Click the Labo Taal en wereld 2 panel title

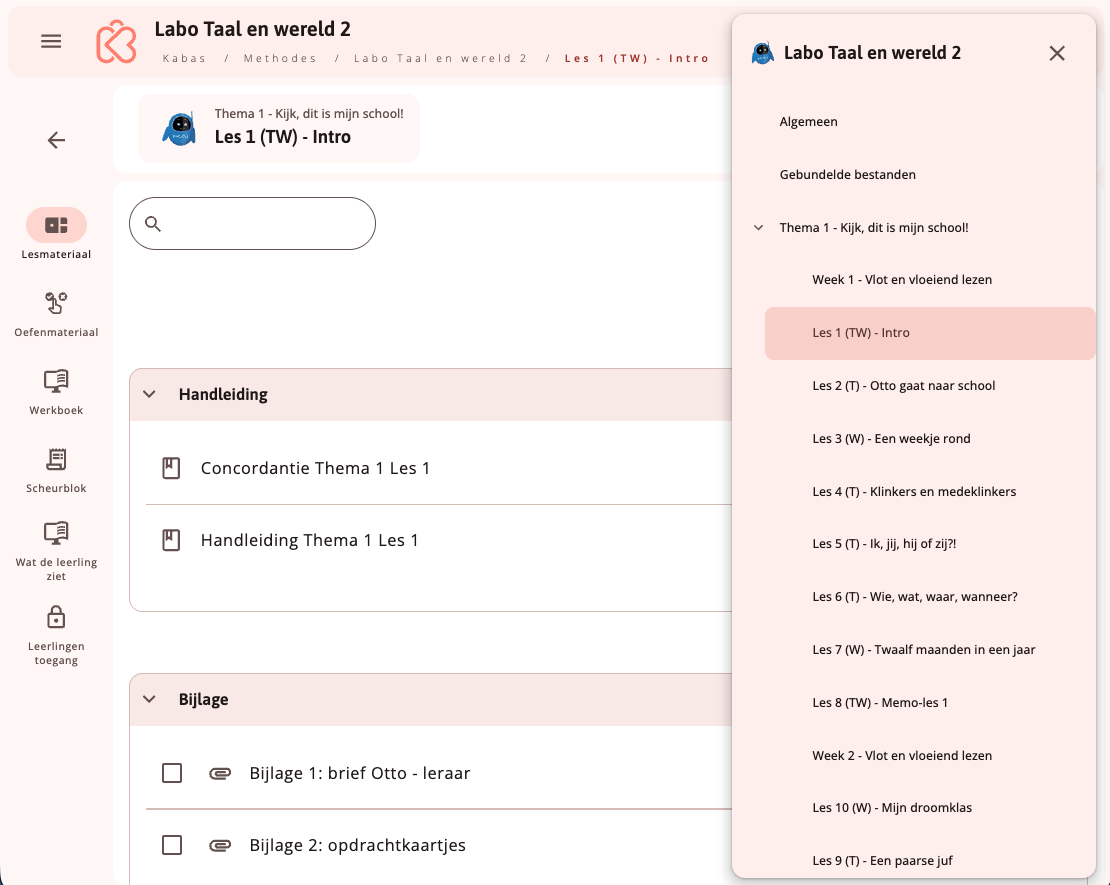[872, 53]
